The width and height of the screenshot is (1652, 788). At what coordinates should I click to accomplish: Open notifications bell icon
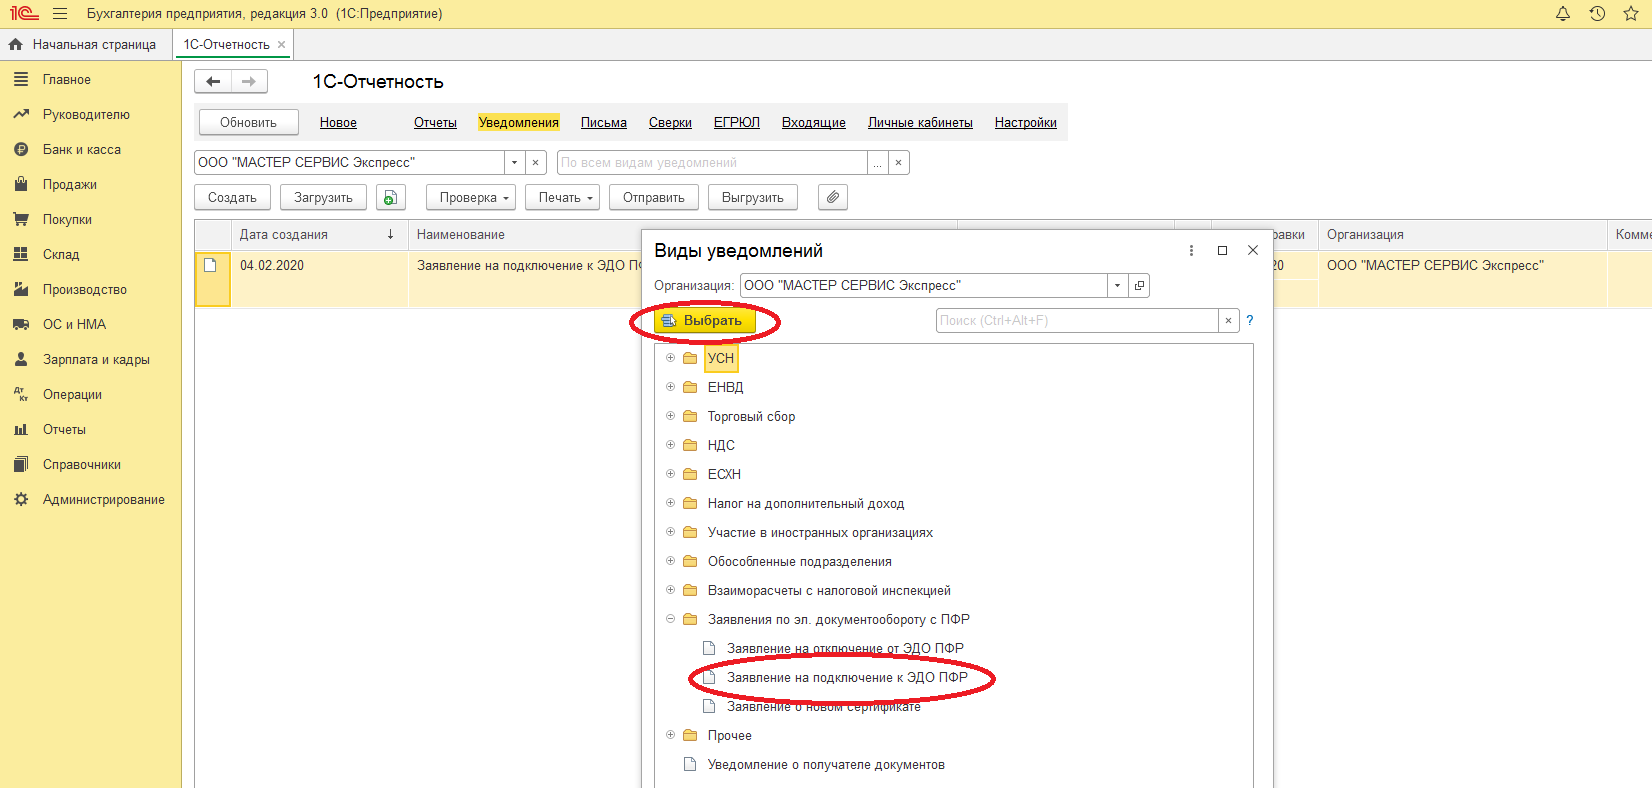(1563, 14)
